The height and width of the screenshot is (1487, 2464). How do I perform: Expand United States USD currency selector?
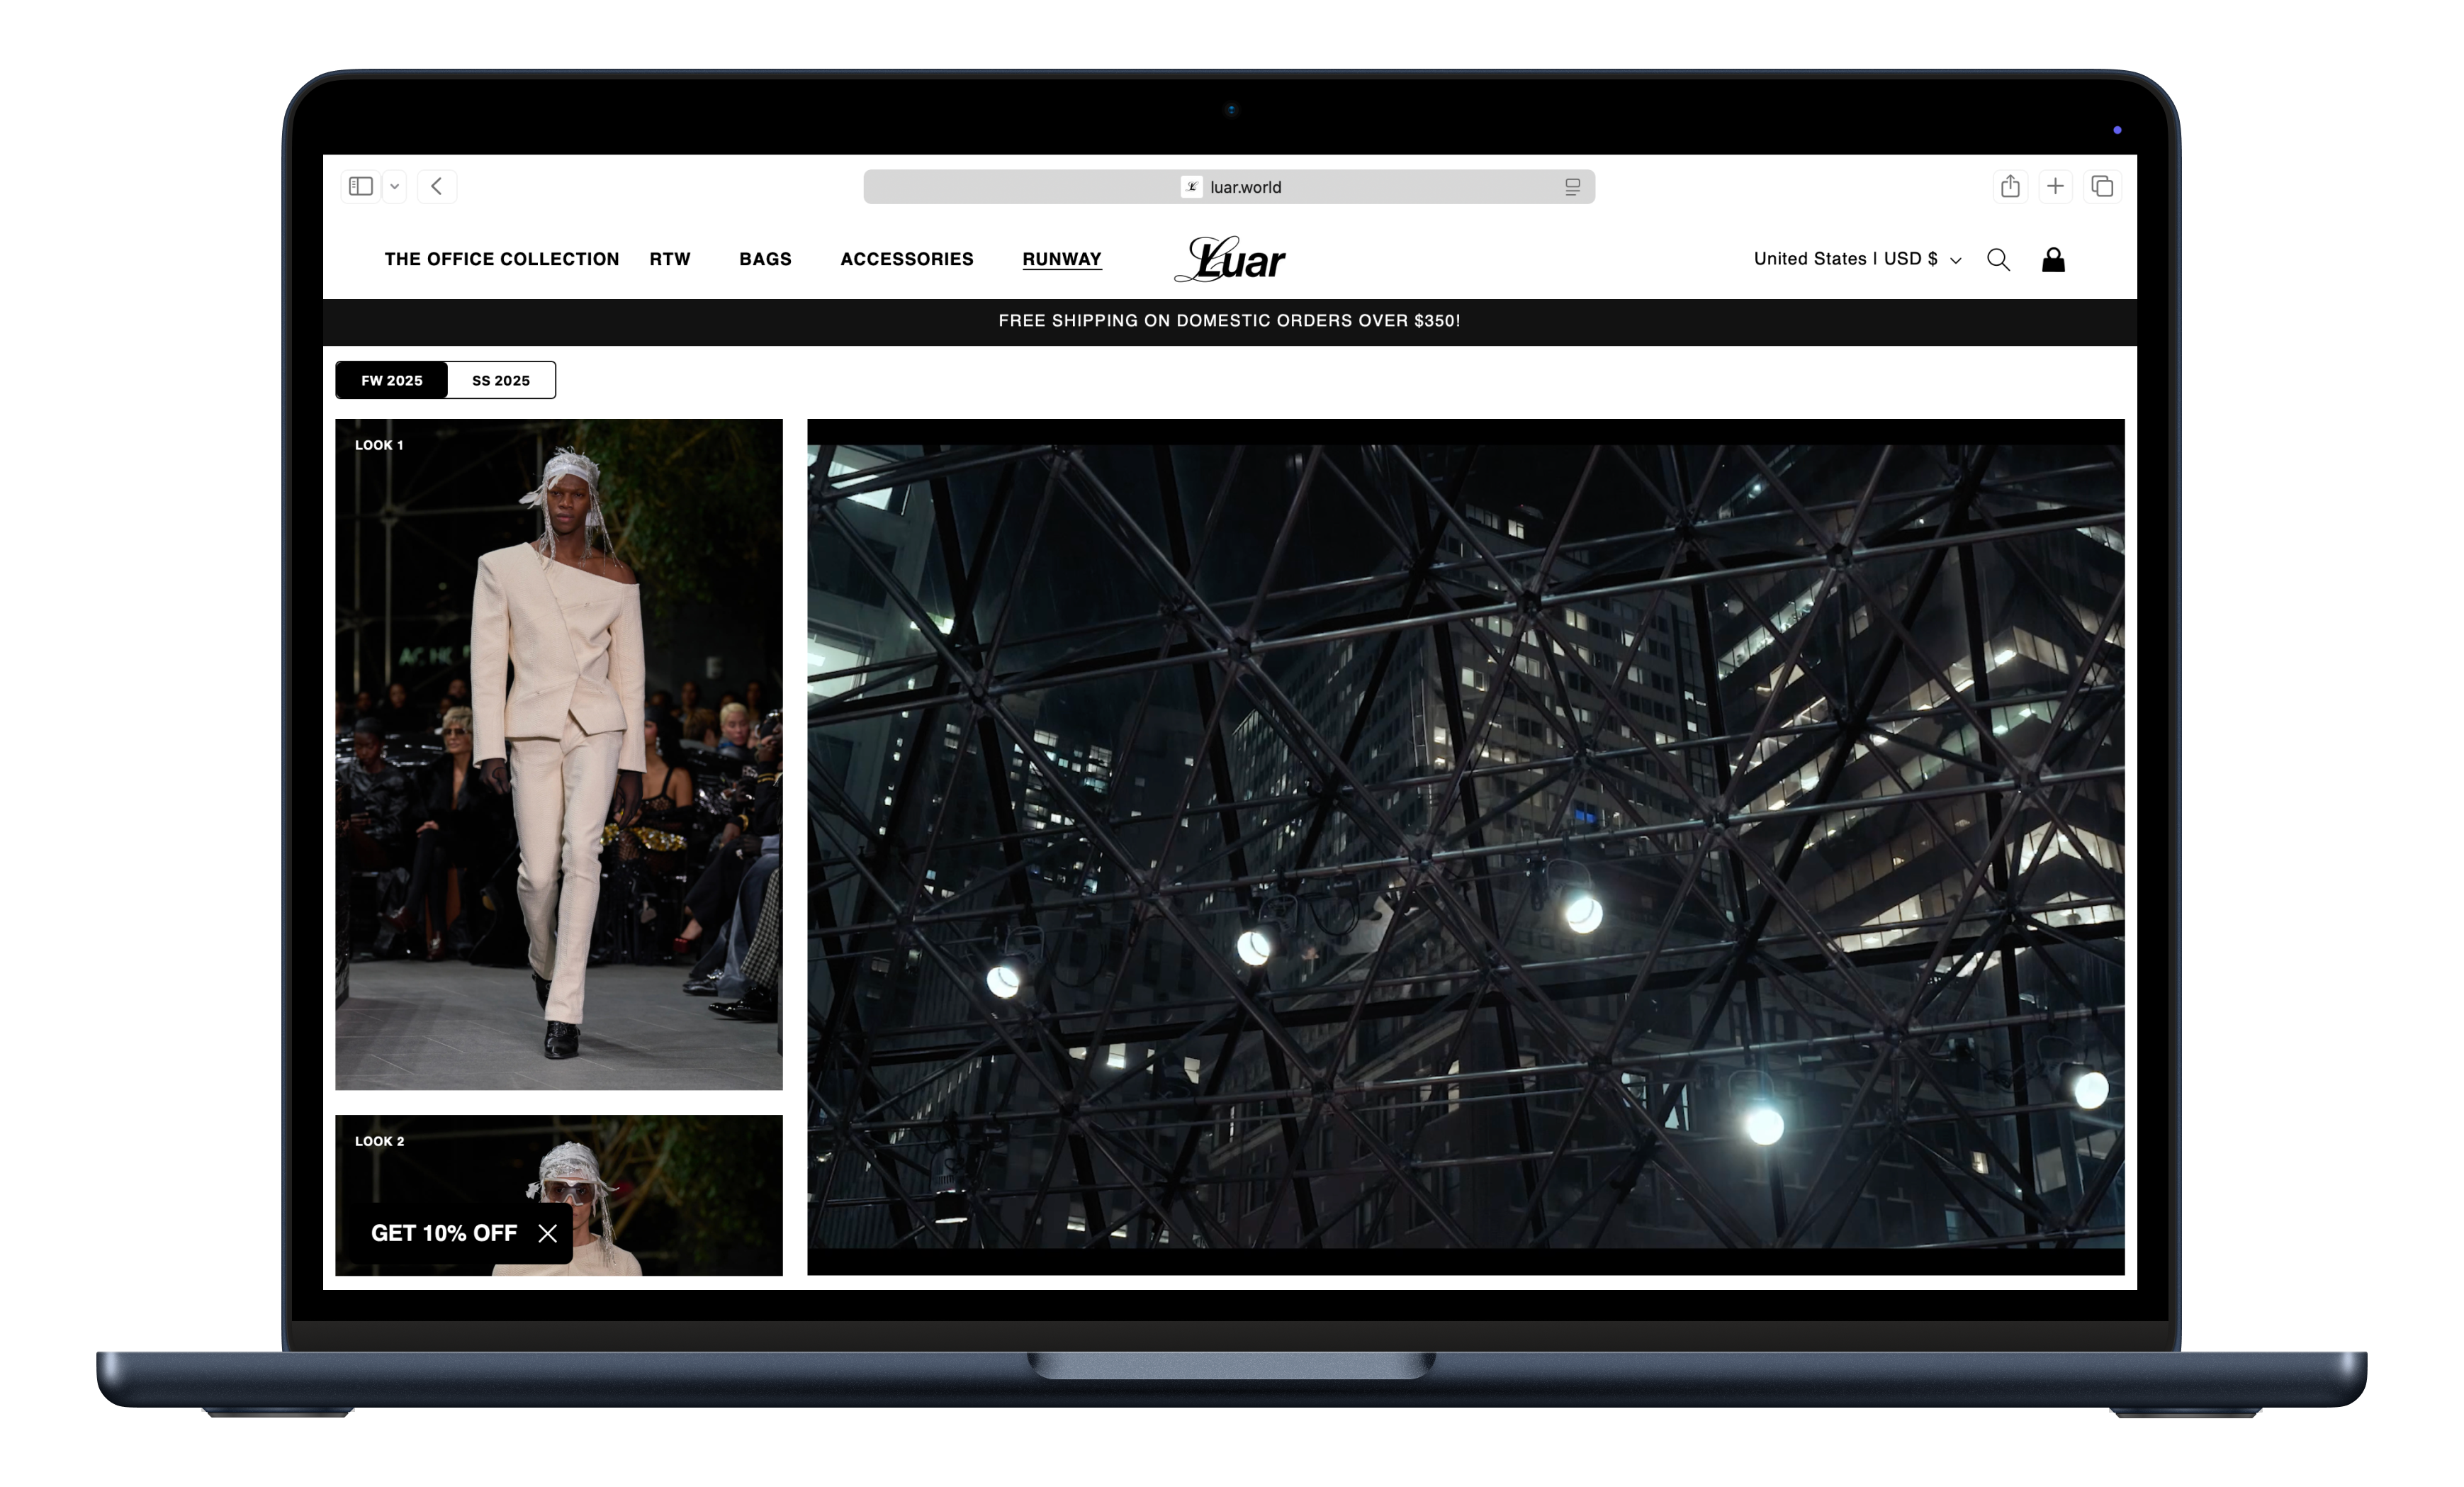(x=1857, y=259)
